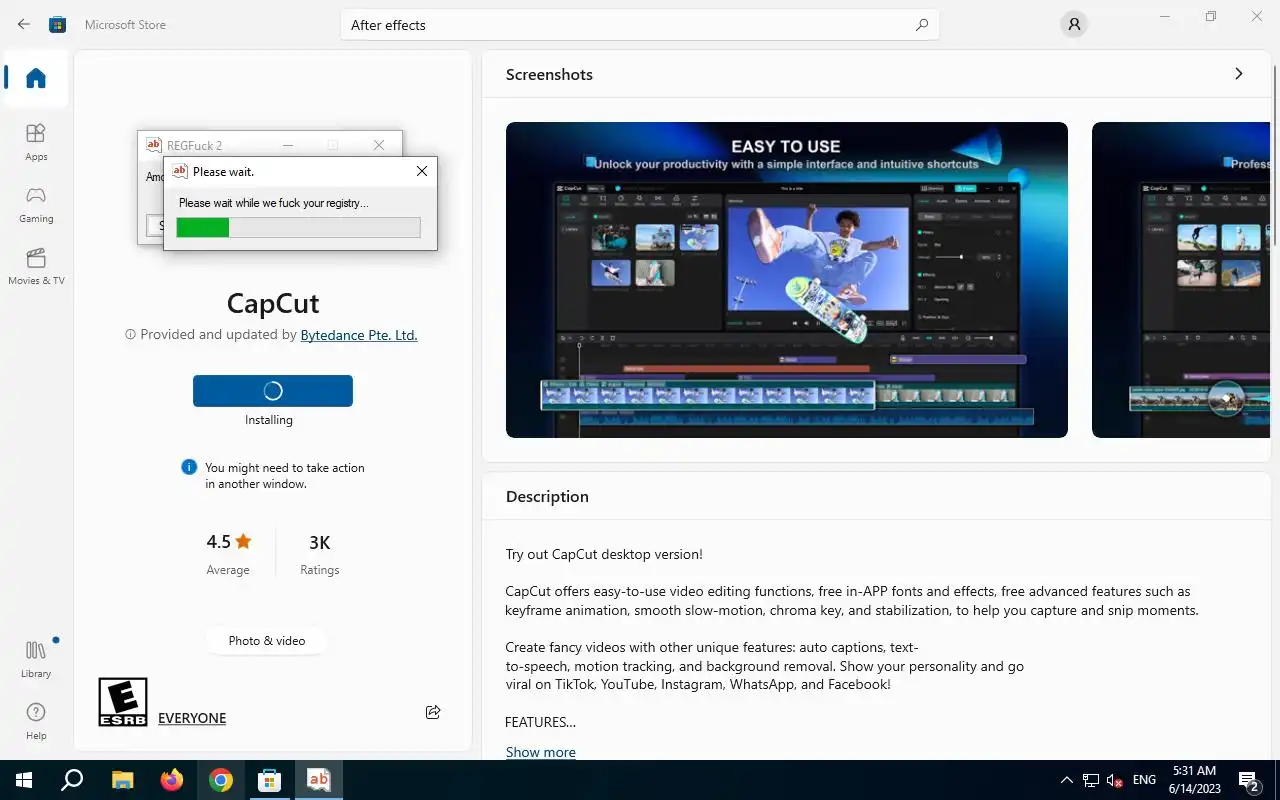The image size is (1280, 800).
Task: Go to Microsoft Store Home
Action: tap(36, 78)
